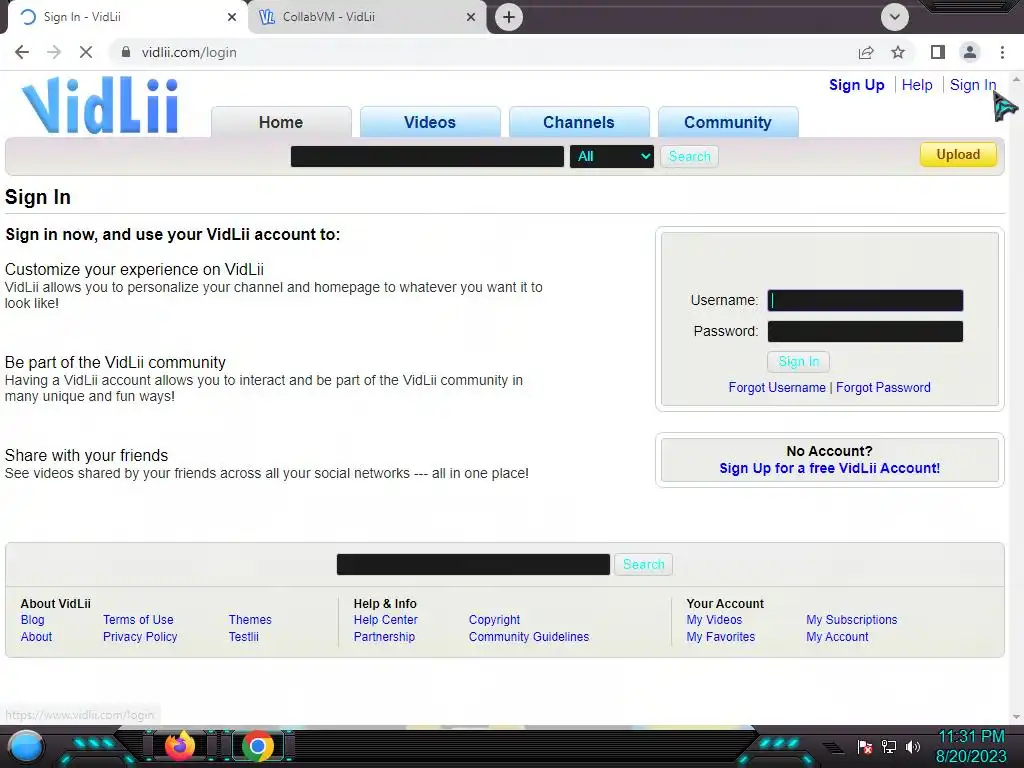The height and width of the screenshot is (768, 1024).
Task: Open the Privacy Policy link
Action: click(x=140, y=637)
